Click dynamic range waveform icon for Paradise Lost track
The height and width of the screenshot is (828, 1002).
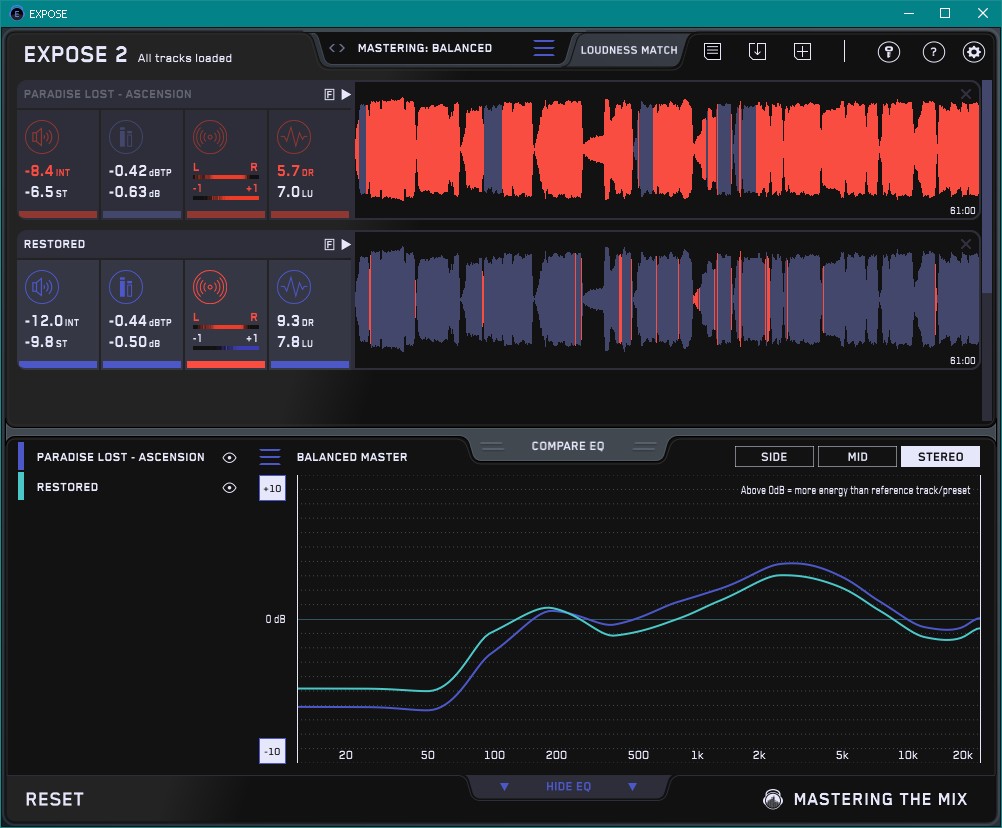click(x=294, y=136)
